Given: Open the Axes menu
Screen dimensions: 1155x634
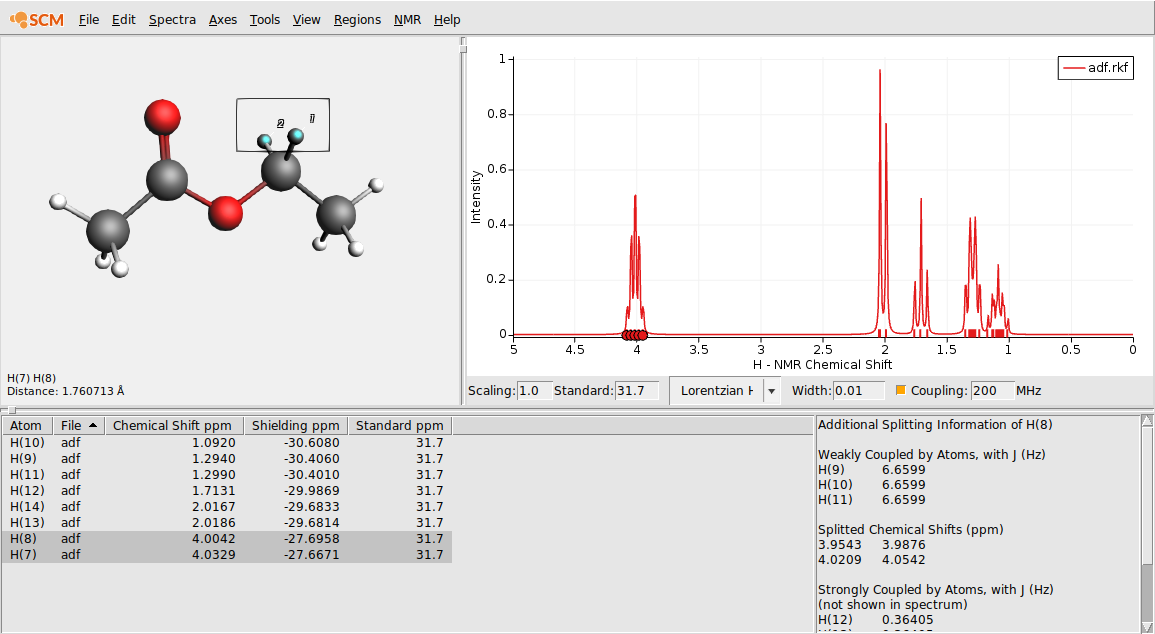Looking at the screenshot, I should coord(222,20).
